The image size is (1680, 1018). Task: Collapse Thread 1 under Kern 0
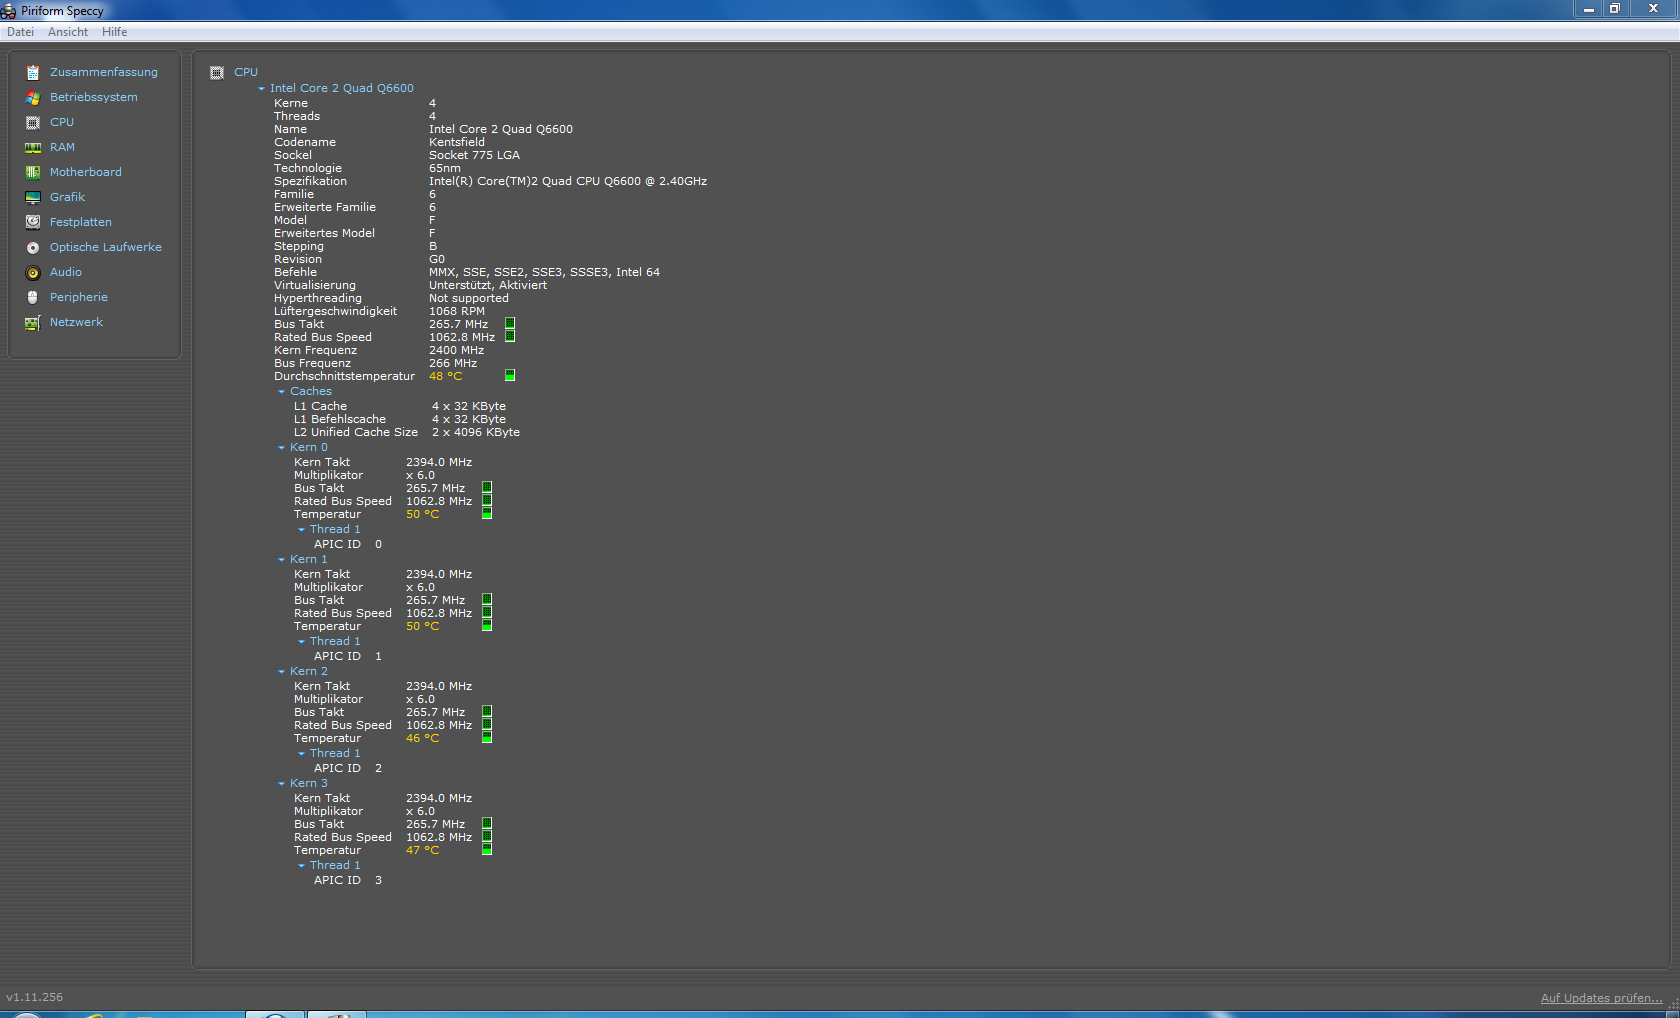click(302, 530)
